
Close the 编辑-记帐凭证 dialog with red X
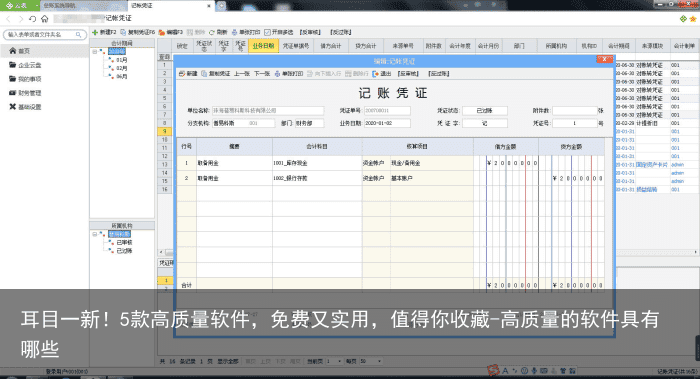604,59
